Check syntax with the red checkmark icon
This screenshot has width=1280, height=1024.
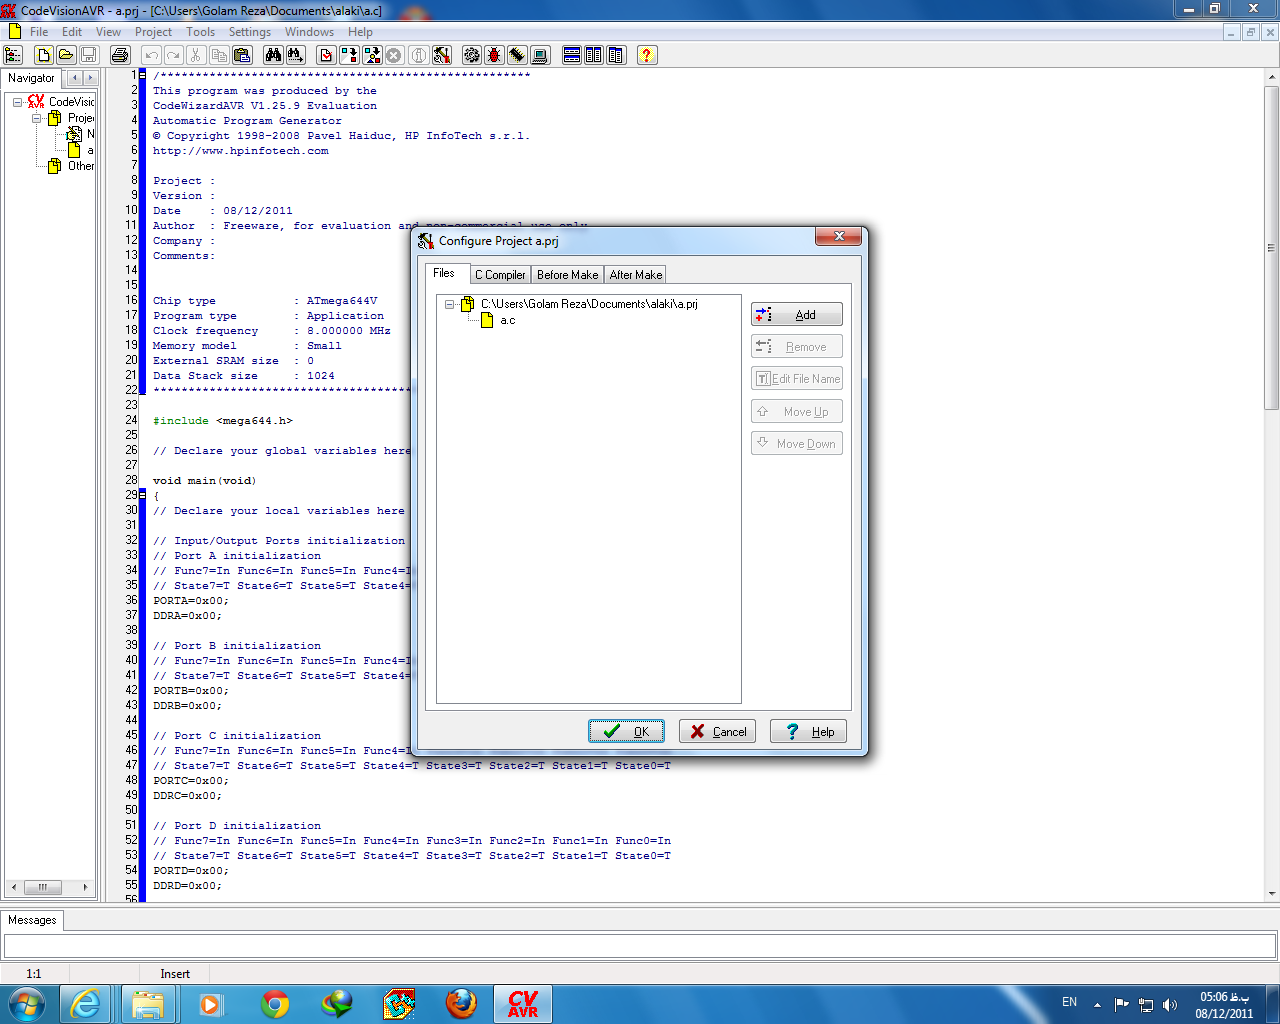pos(326,55)
